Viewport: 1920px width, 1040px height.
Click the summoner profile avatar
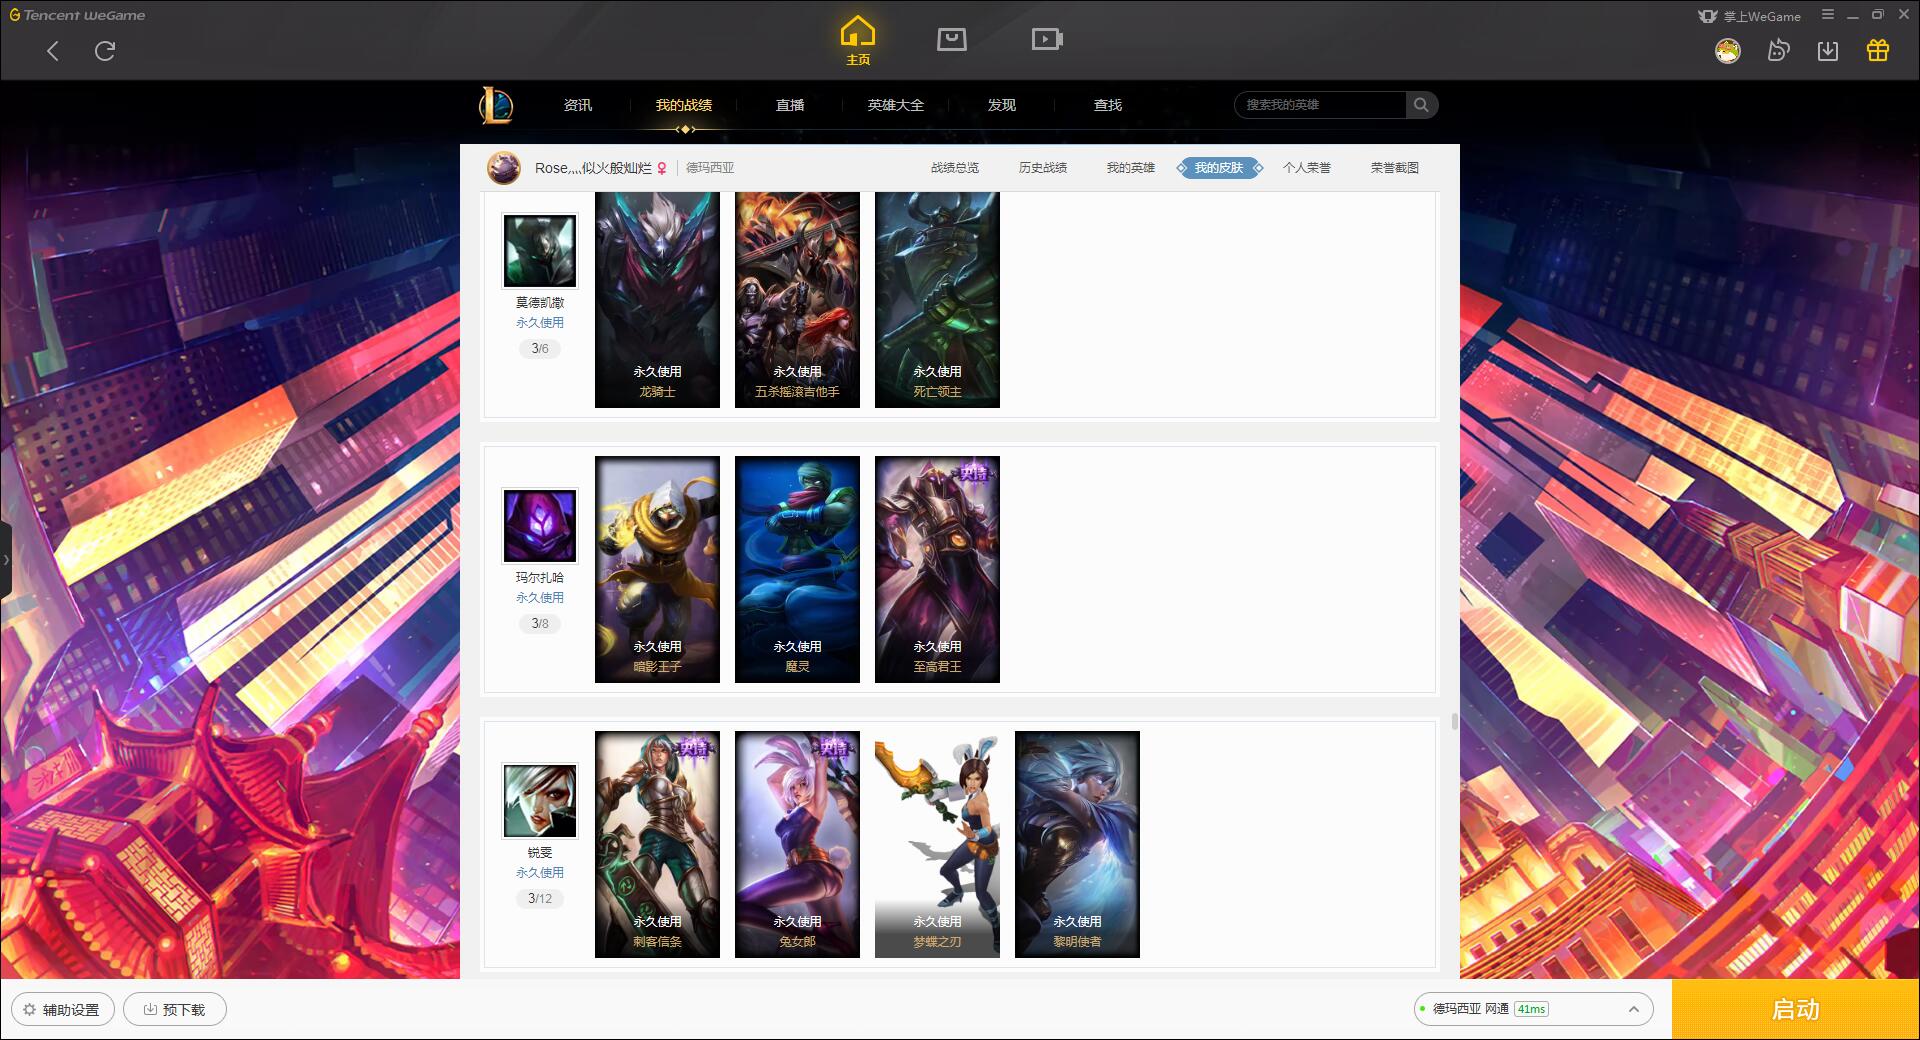pos(504,168)
